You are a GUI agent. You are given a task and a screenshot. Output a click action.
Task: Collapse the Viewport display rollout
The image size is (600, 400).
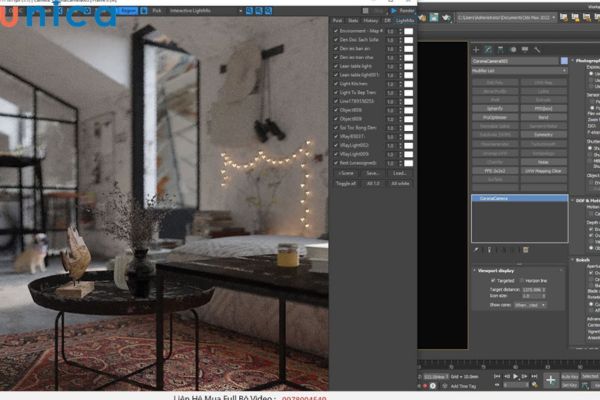(474, 269)
